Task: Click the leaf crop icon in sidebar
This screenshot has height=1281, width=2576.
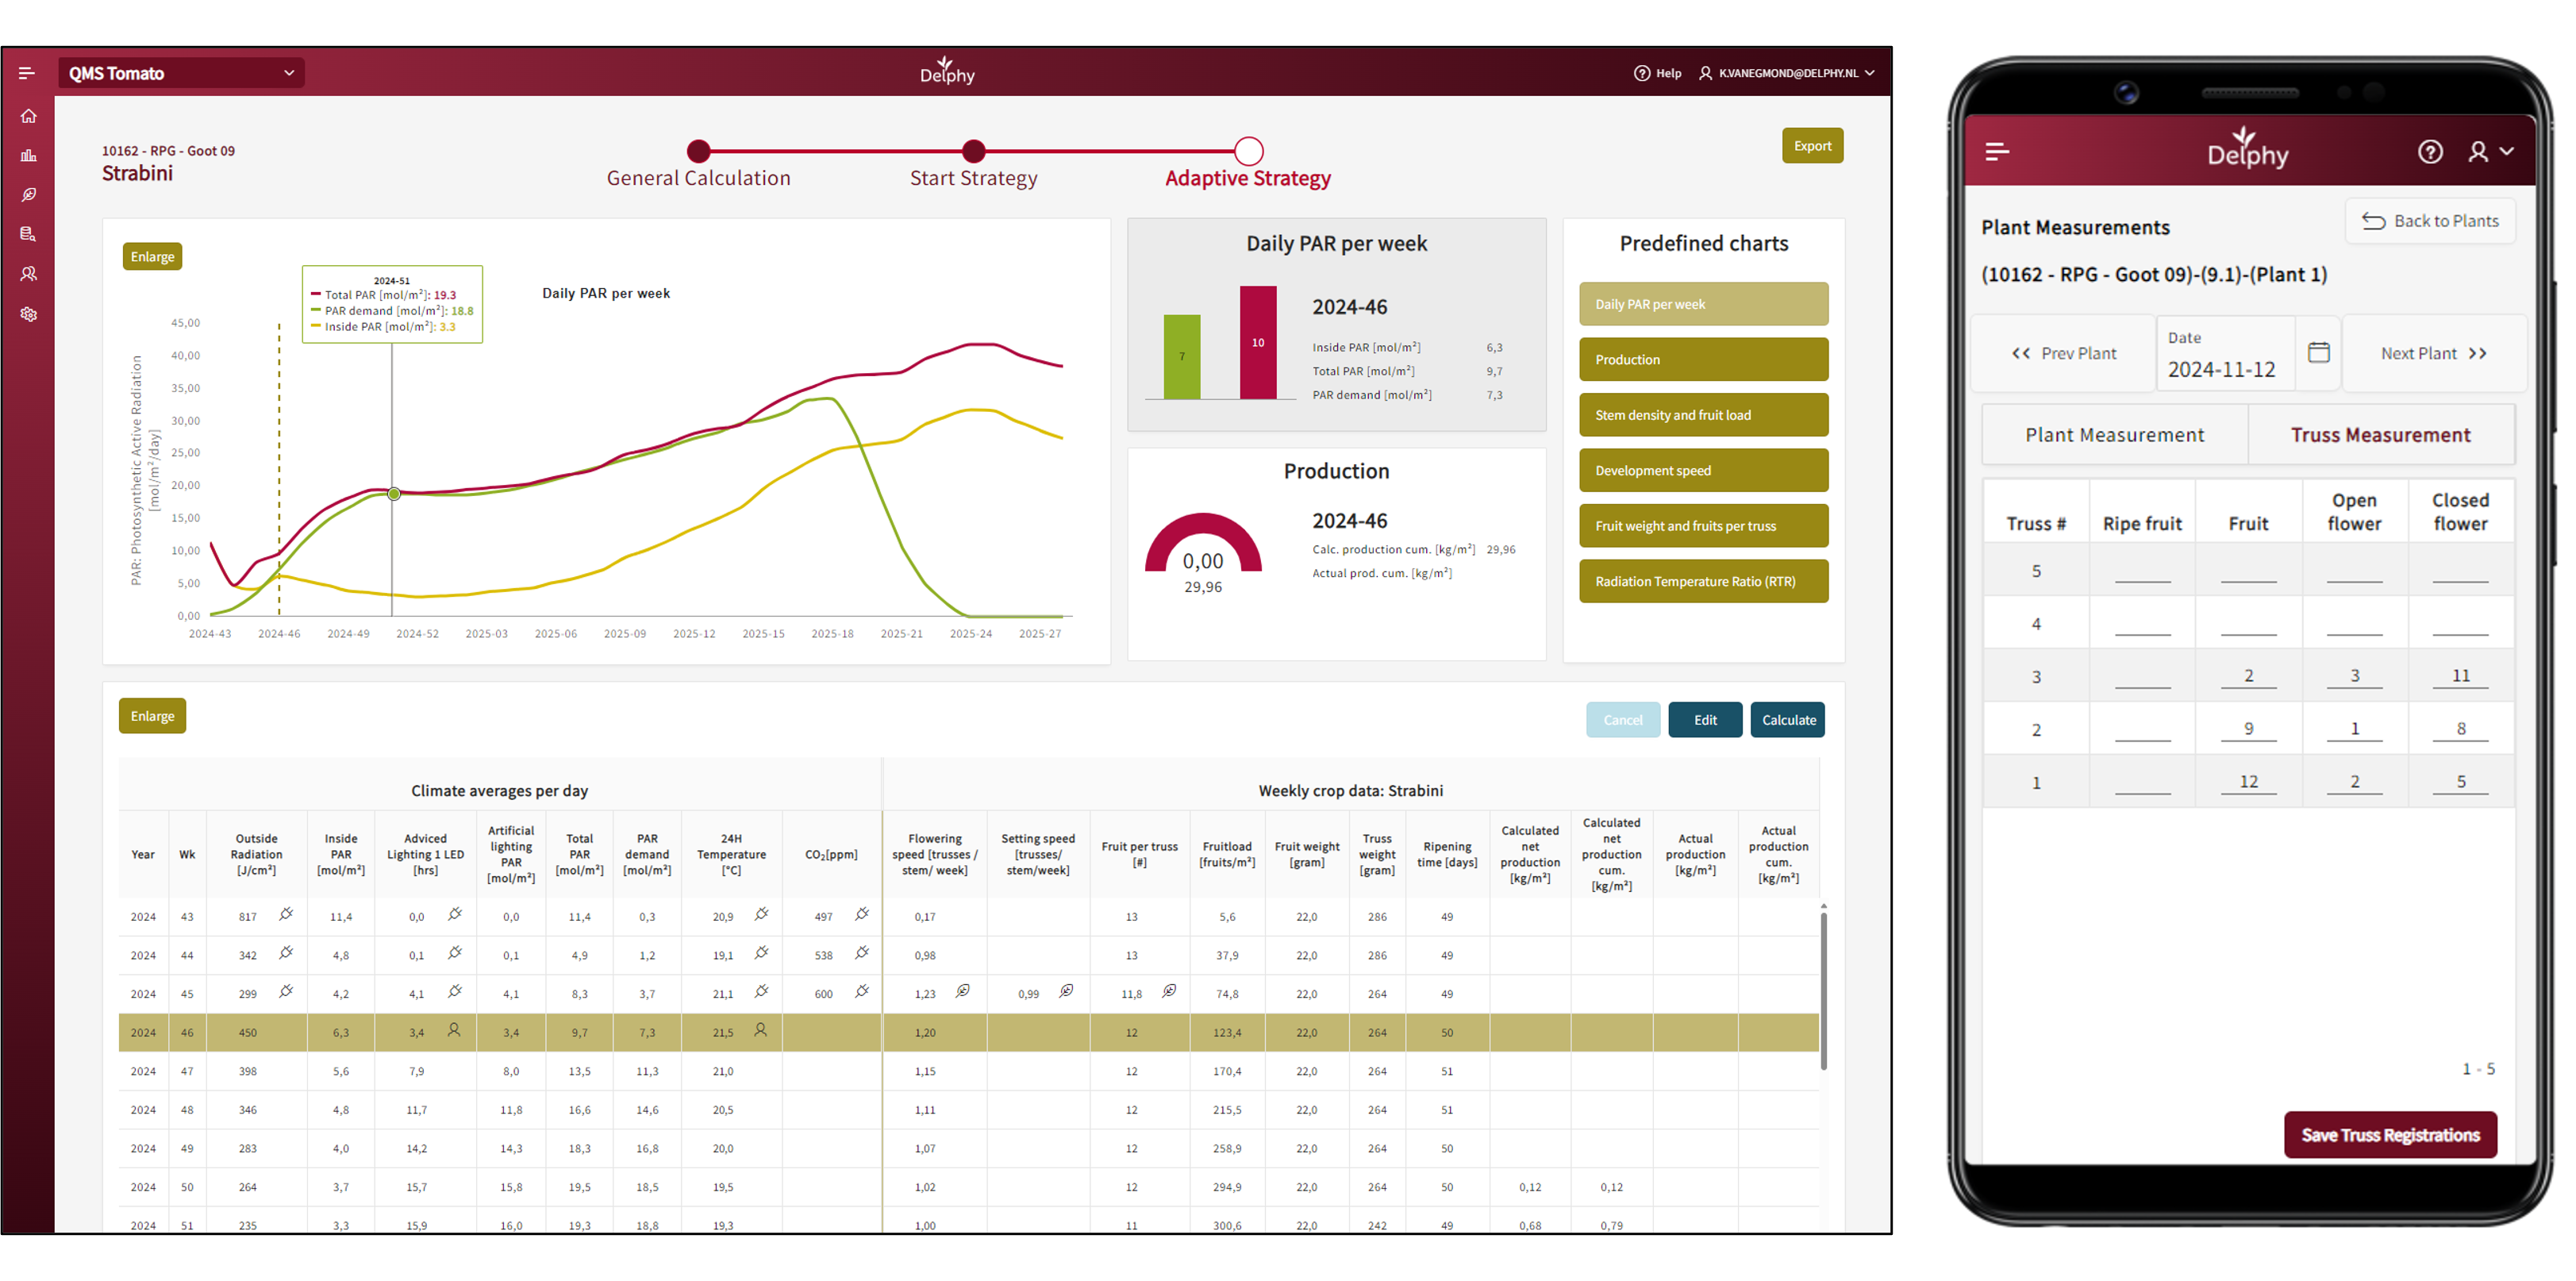Action: pos(28,195)
